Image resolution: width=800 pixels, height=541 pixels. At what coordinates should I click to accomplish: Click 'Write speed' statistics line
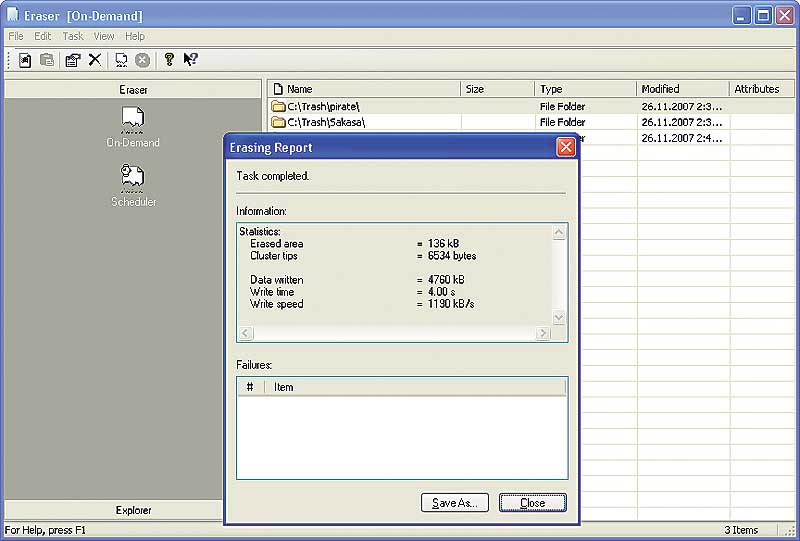(362, 304)
